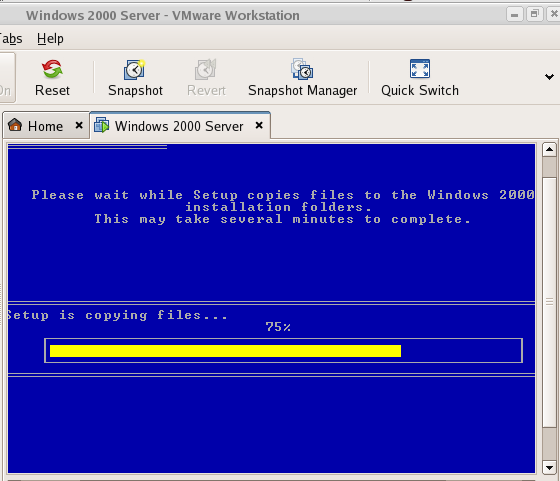
Task: Click the yellow file-copy progress bar
Action: tap(225, 351)
